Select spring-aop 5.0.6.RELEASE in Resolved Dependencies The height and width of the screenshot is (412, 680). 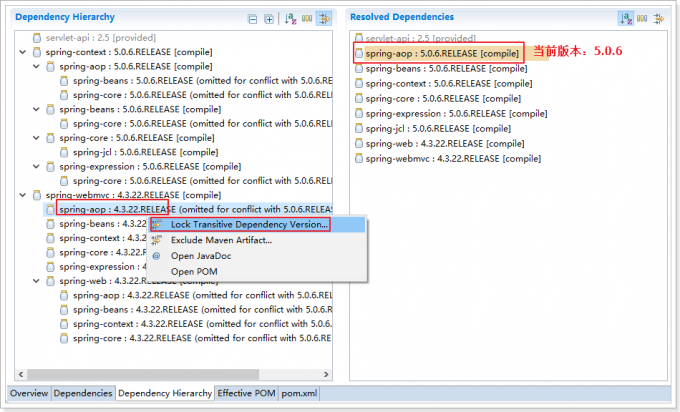(x=442, y=53)
